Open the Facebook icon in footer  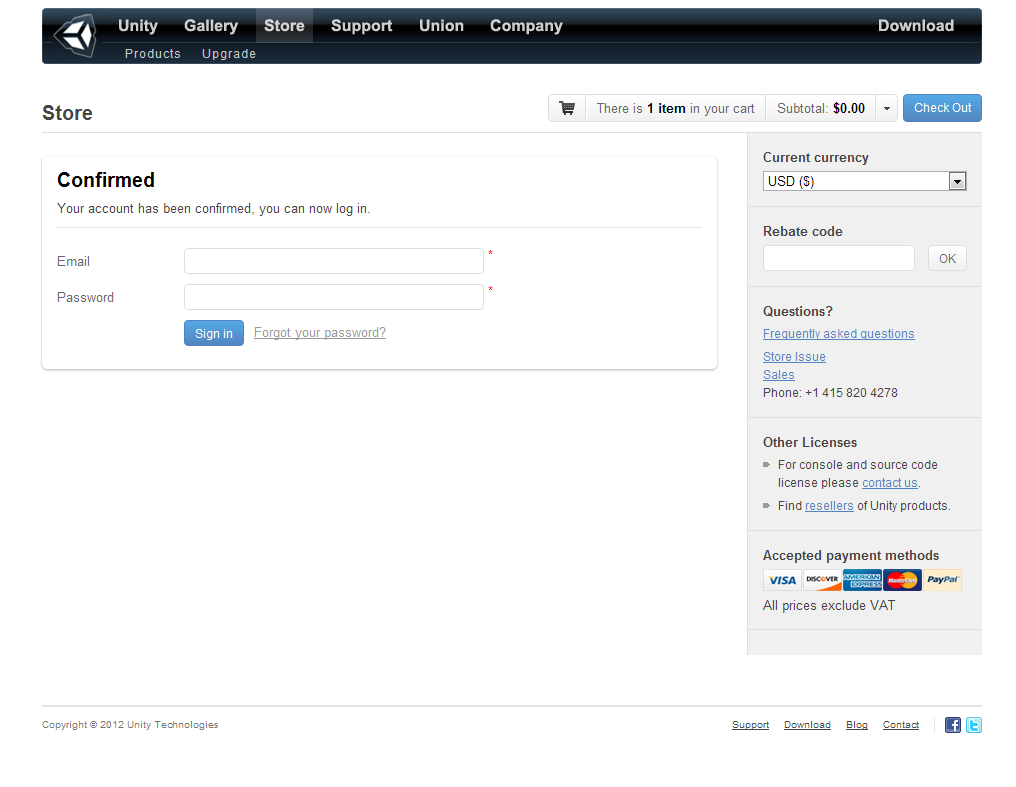(953, 725)
